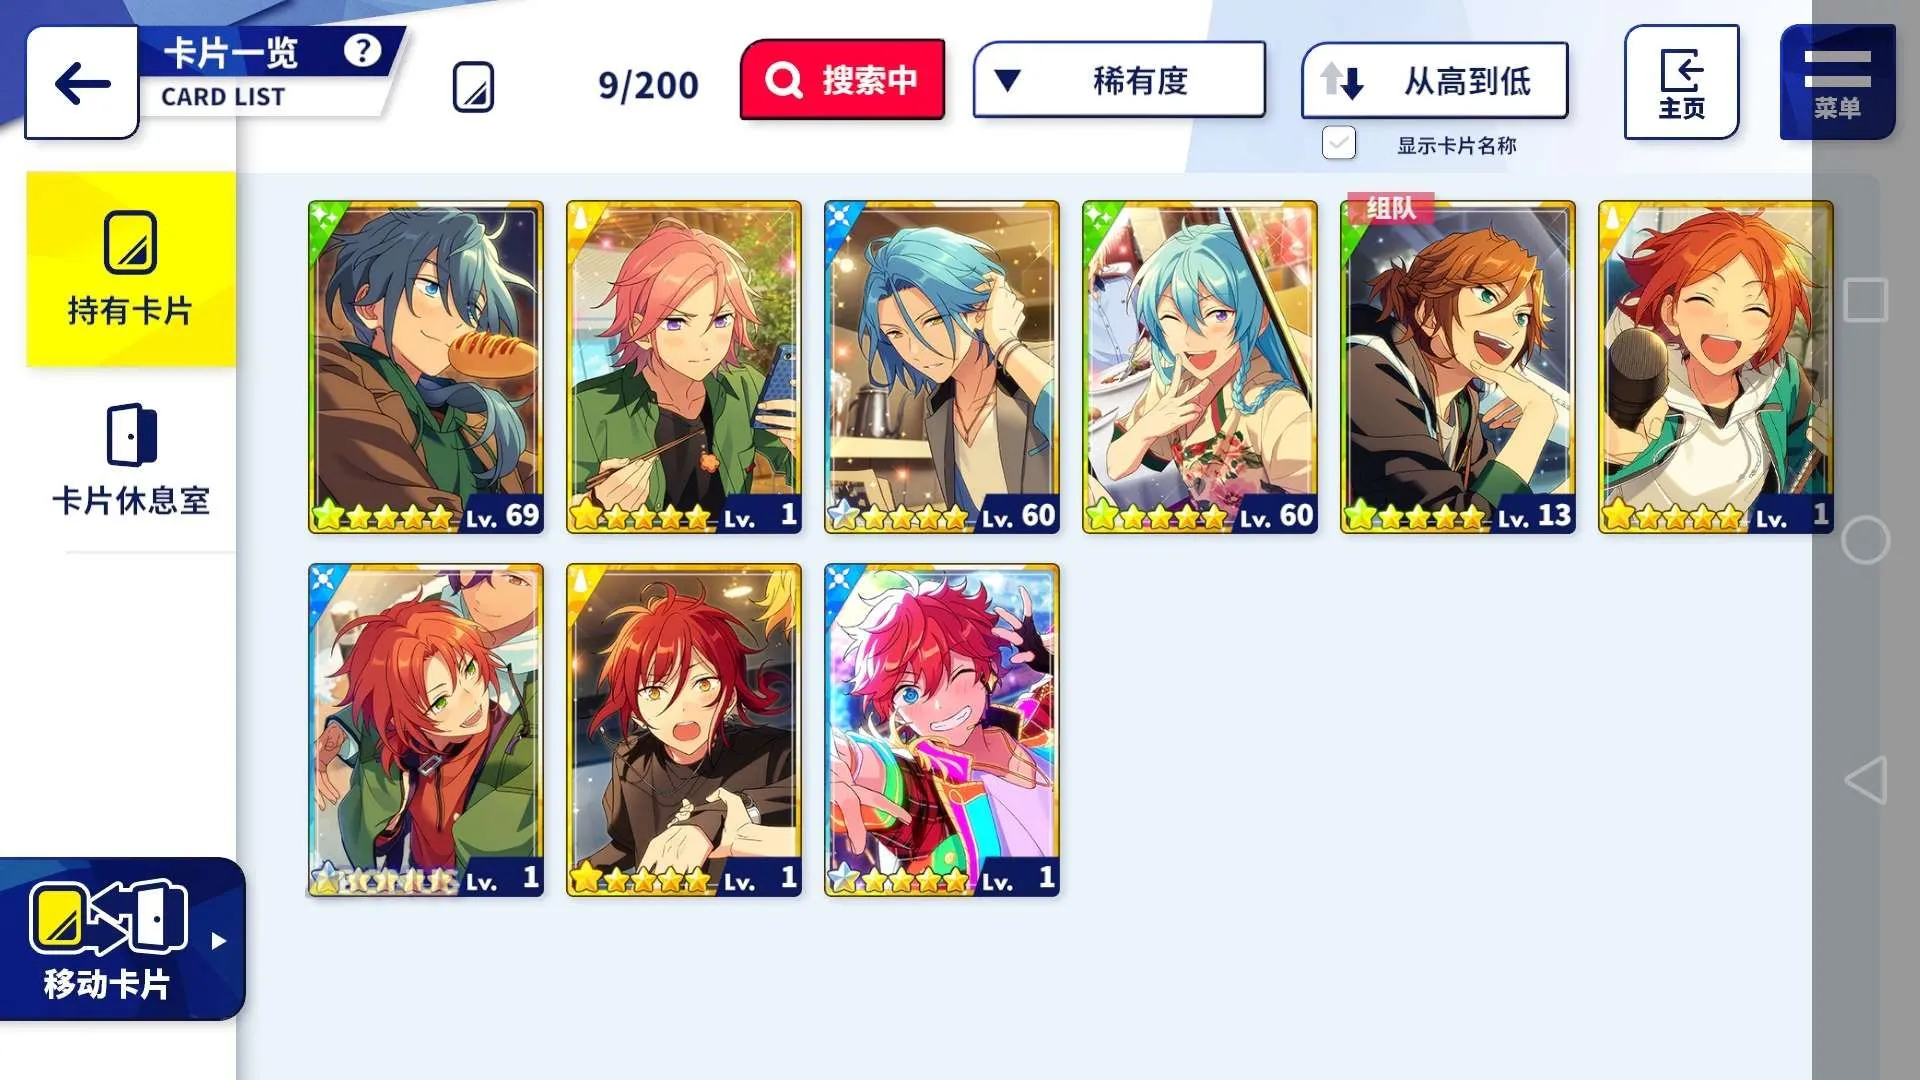The width and height of the screenshot is (1920, 1080).
Task: Tap the Android back triangle navigation icon
Action: click(x=1866, y=780)
